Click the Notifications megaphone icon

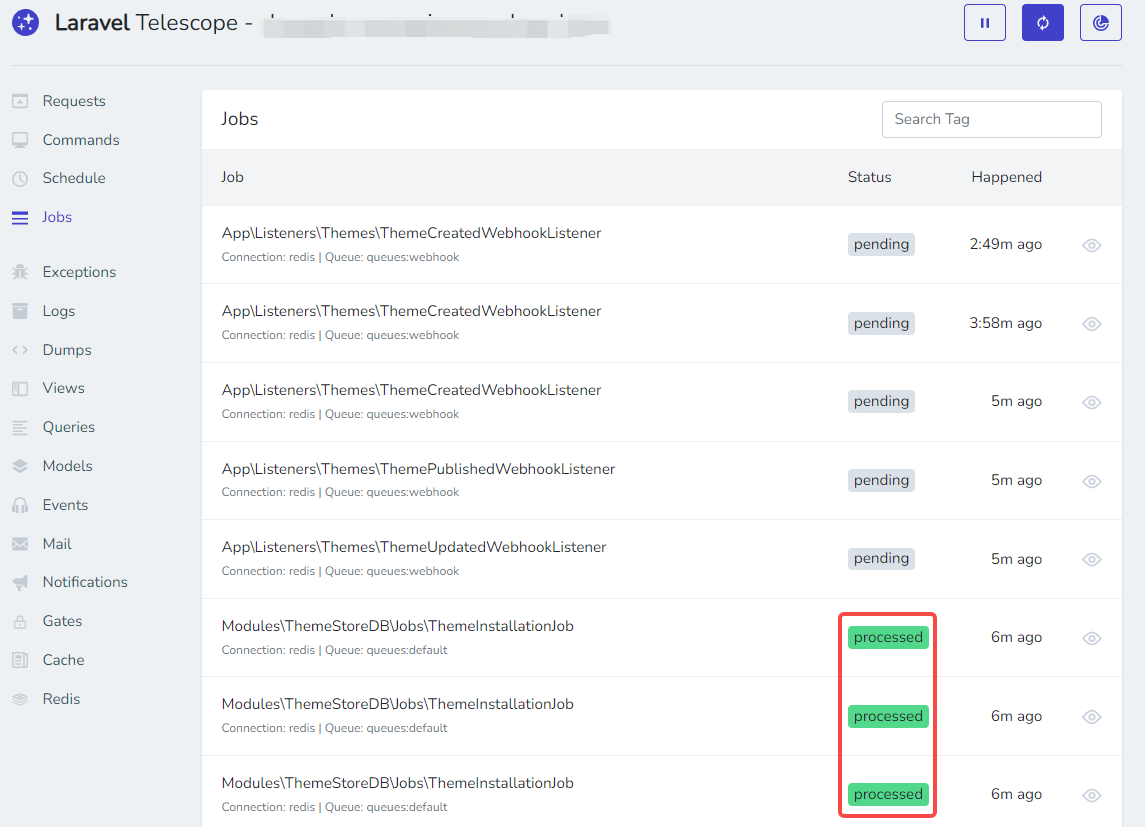(20, 583)
